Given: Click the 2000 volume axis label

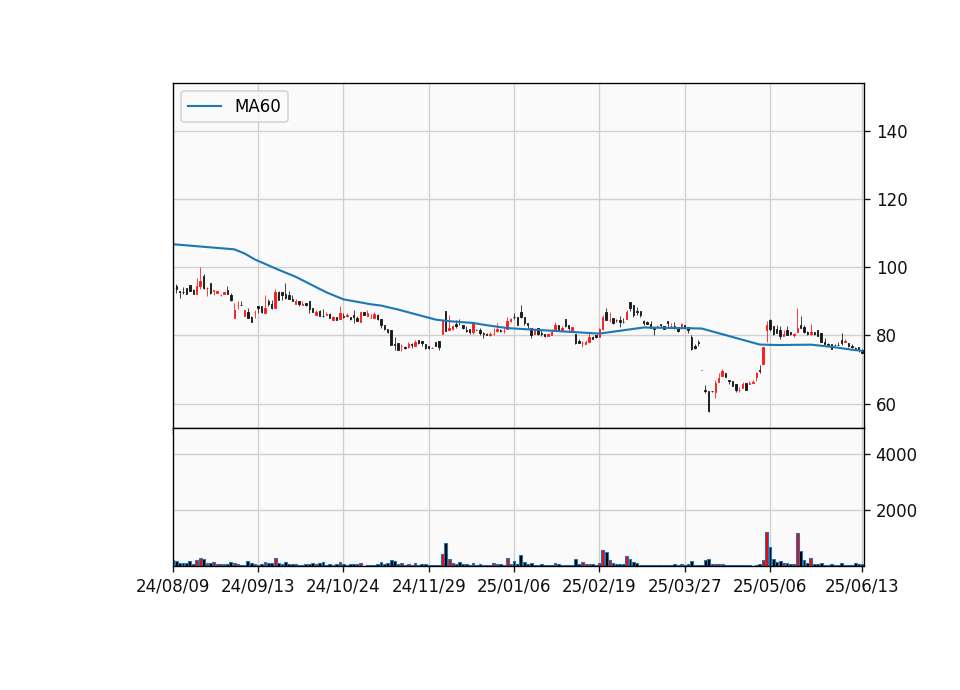Looking at the screenshot, I should (x=896, y=511).
